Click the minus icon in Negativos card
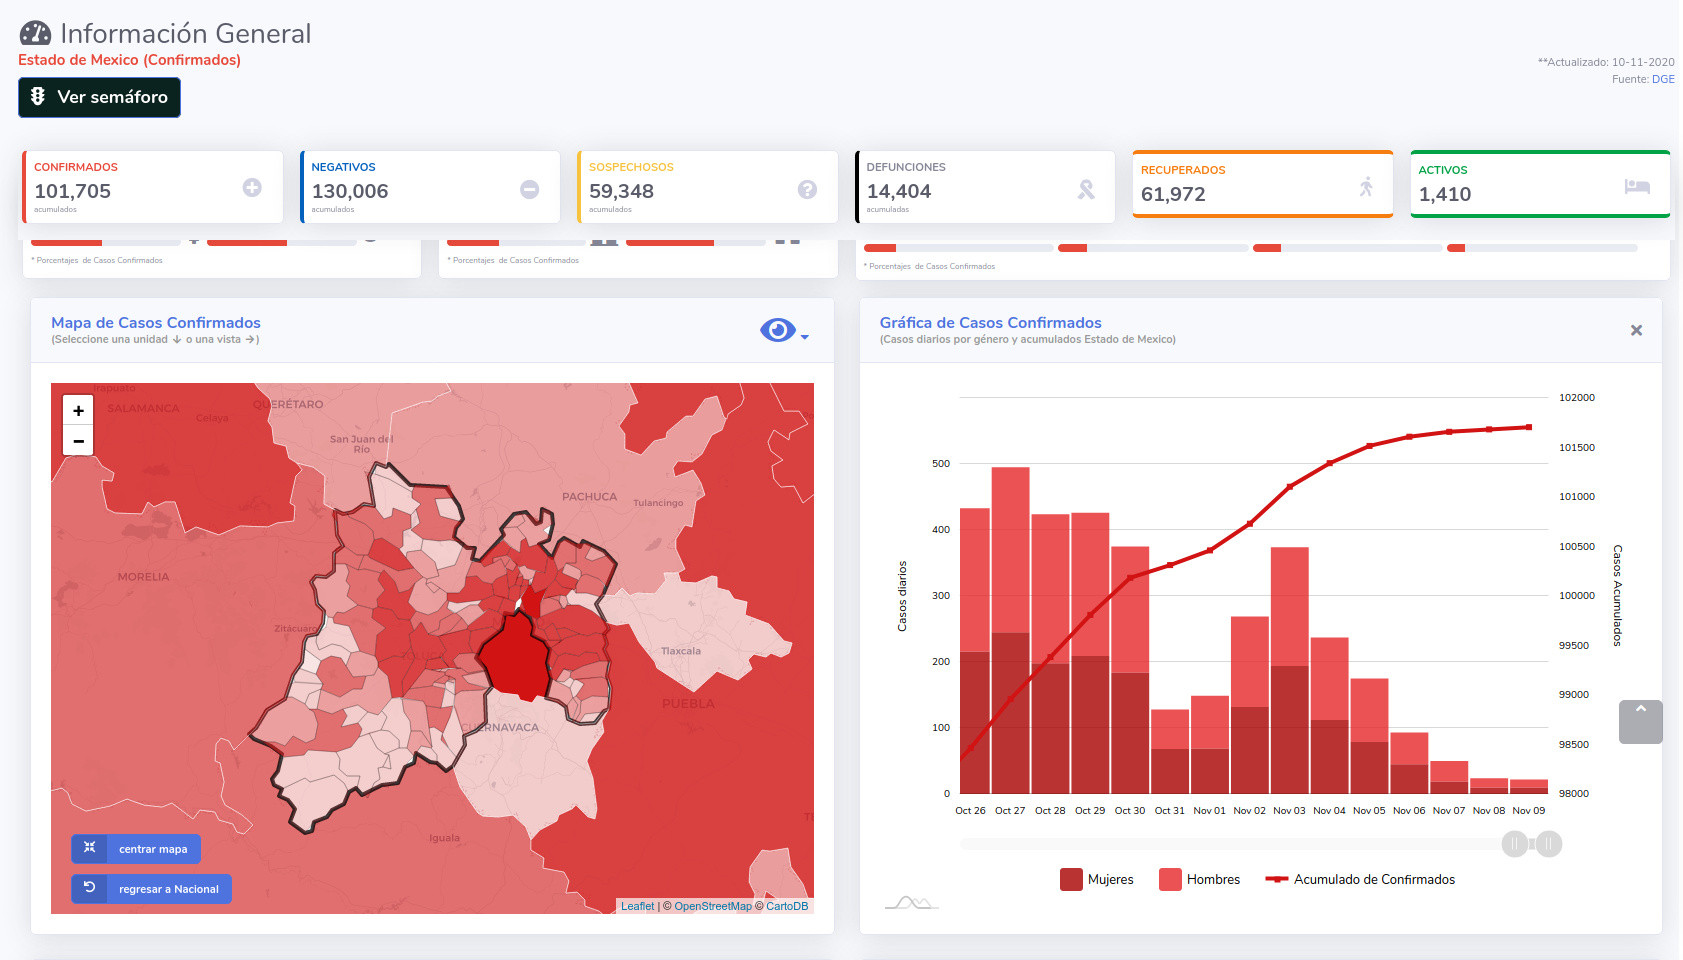Screen dimensions: 1683x960 (530, 189)
